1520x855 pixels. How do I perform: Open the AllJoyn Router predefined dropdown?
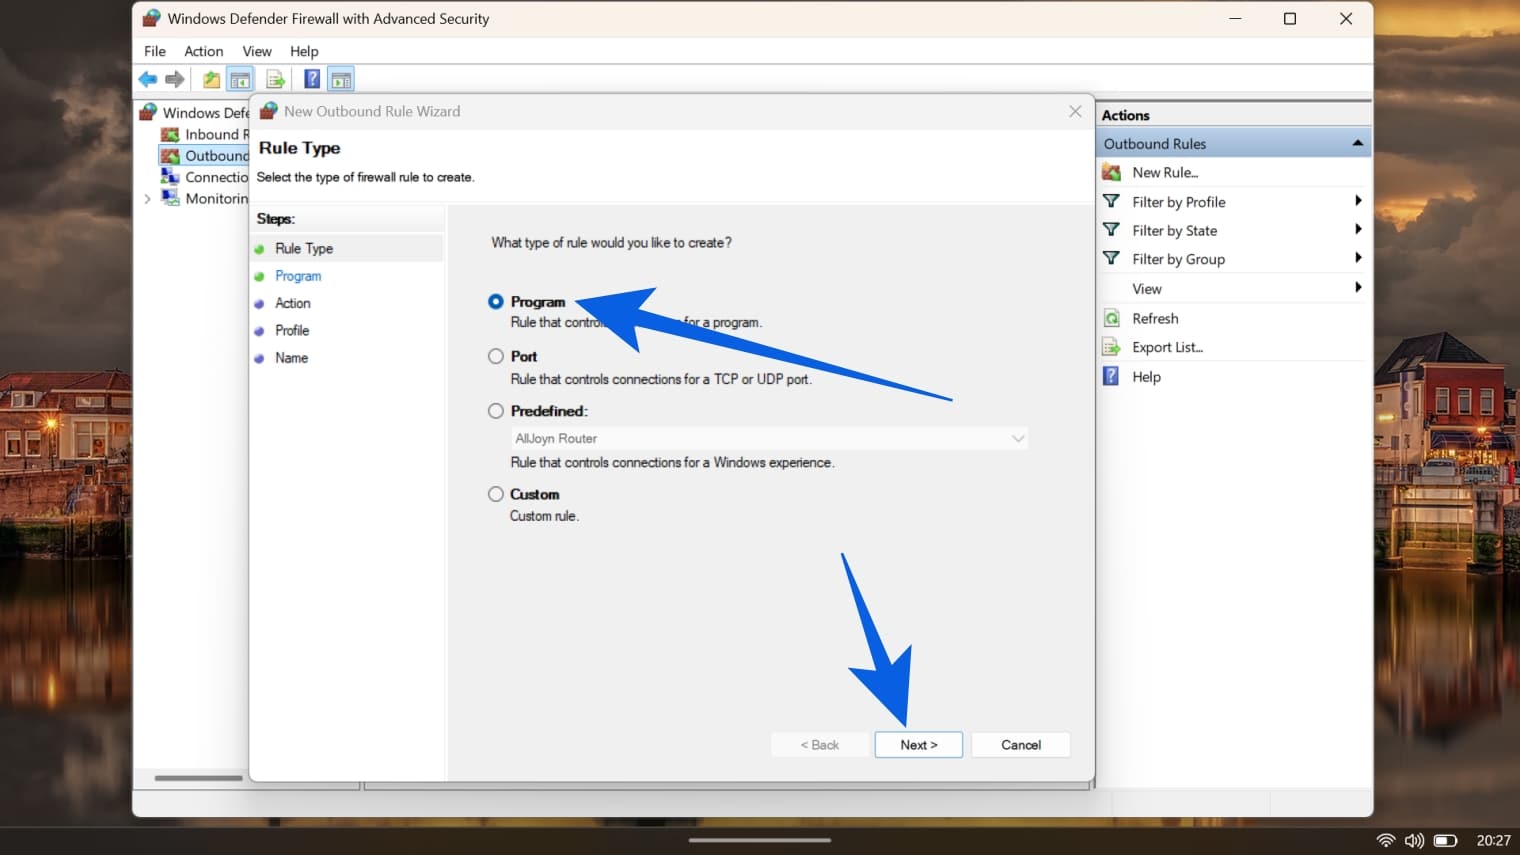(x=769, y=438)
